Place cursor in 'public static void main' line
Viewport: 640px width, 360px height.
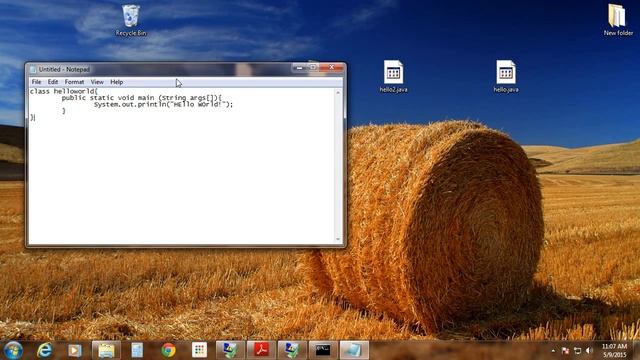[x=142, y=98]
